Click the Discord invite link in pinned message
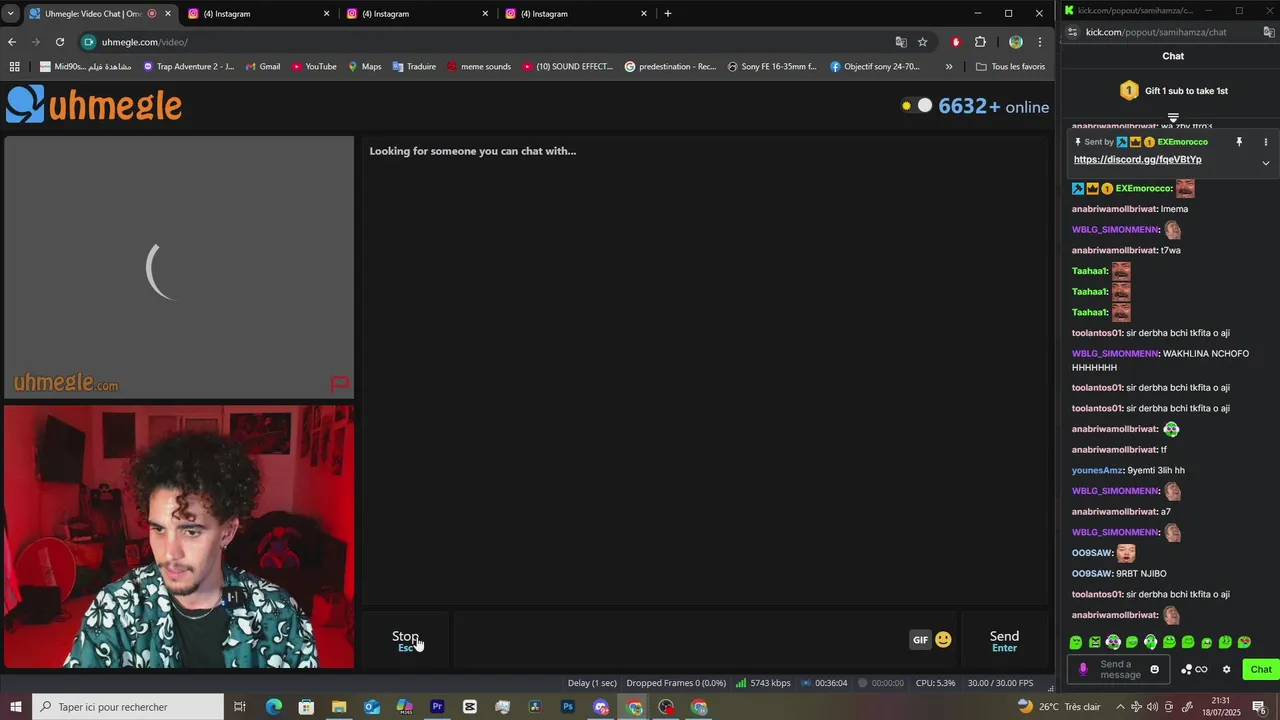This screenshot has height=720, width=1280. tap(1138, 160)
